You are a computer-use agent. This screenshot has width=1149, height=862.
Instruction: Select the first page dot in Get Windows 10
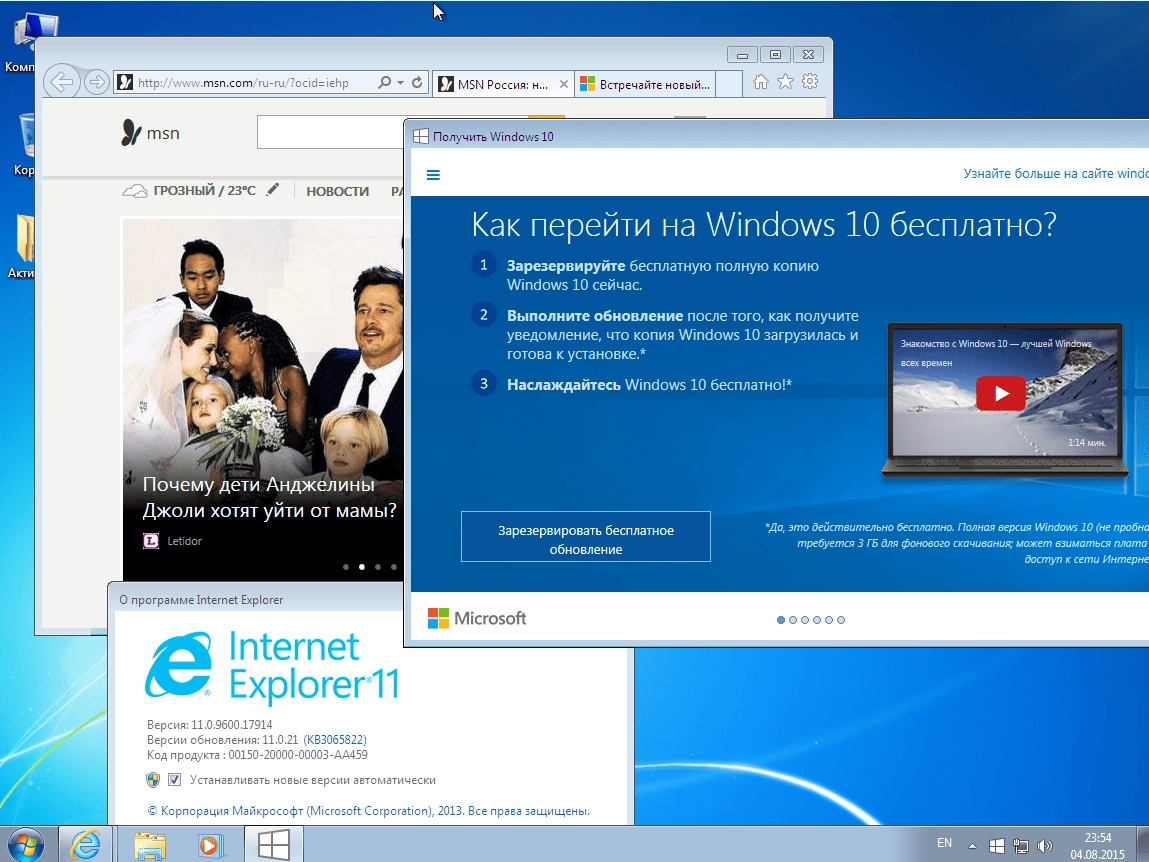pyautogui.click(x=781, y=620)
